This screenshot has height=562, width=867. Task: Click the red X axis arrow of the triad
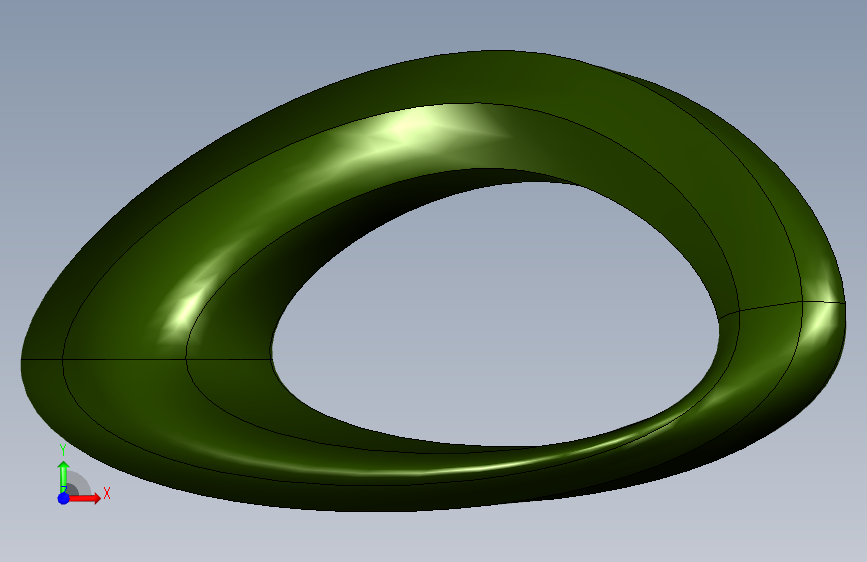(84, 498)
